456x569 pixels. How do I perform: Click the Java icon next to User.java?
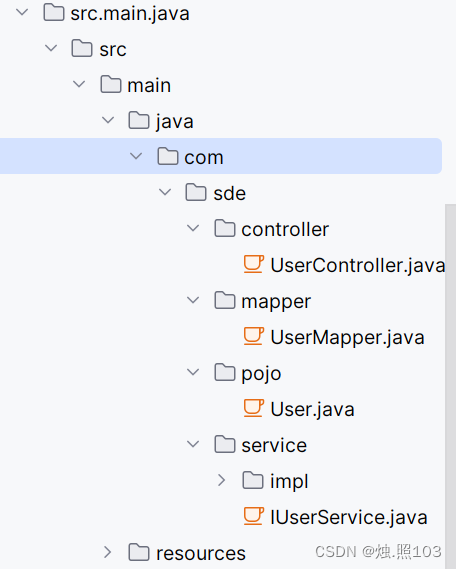click(x=253, y=408)
